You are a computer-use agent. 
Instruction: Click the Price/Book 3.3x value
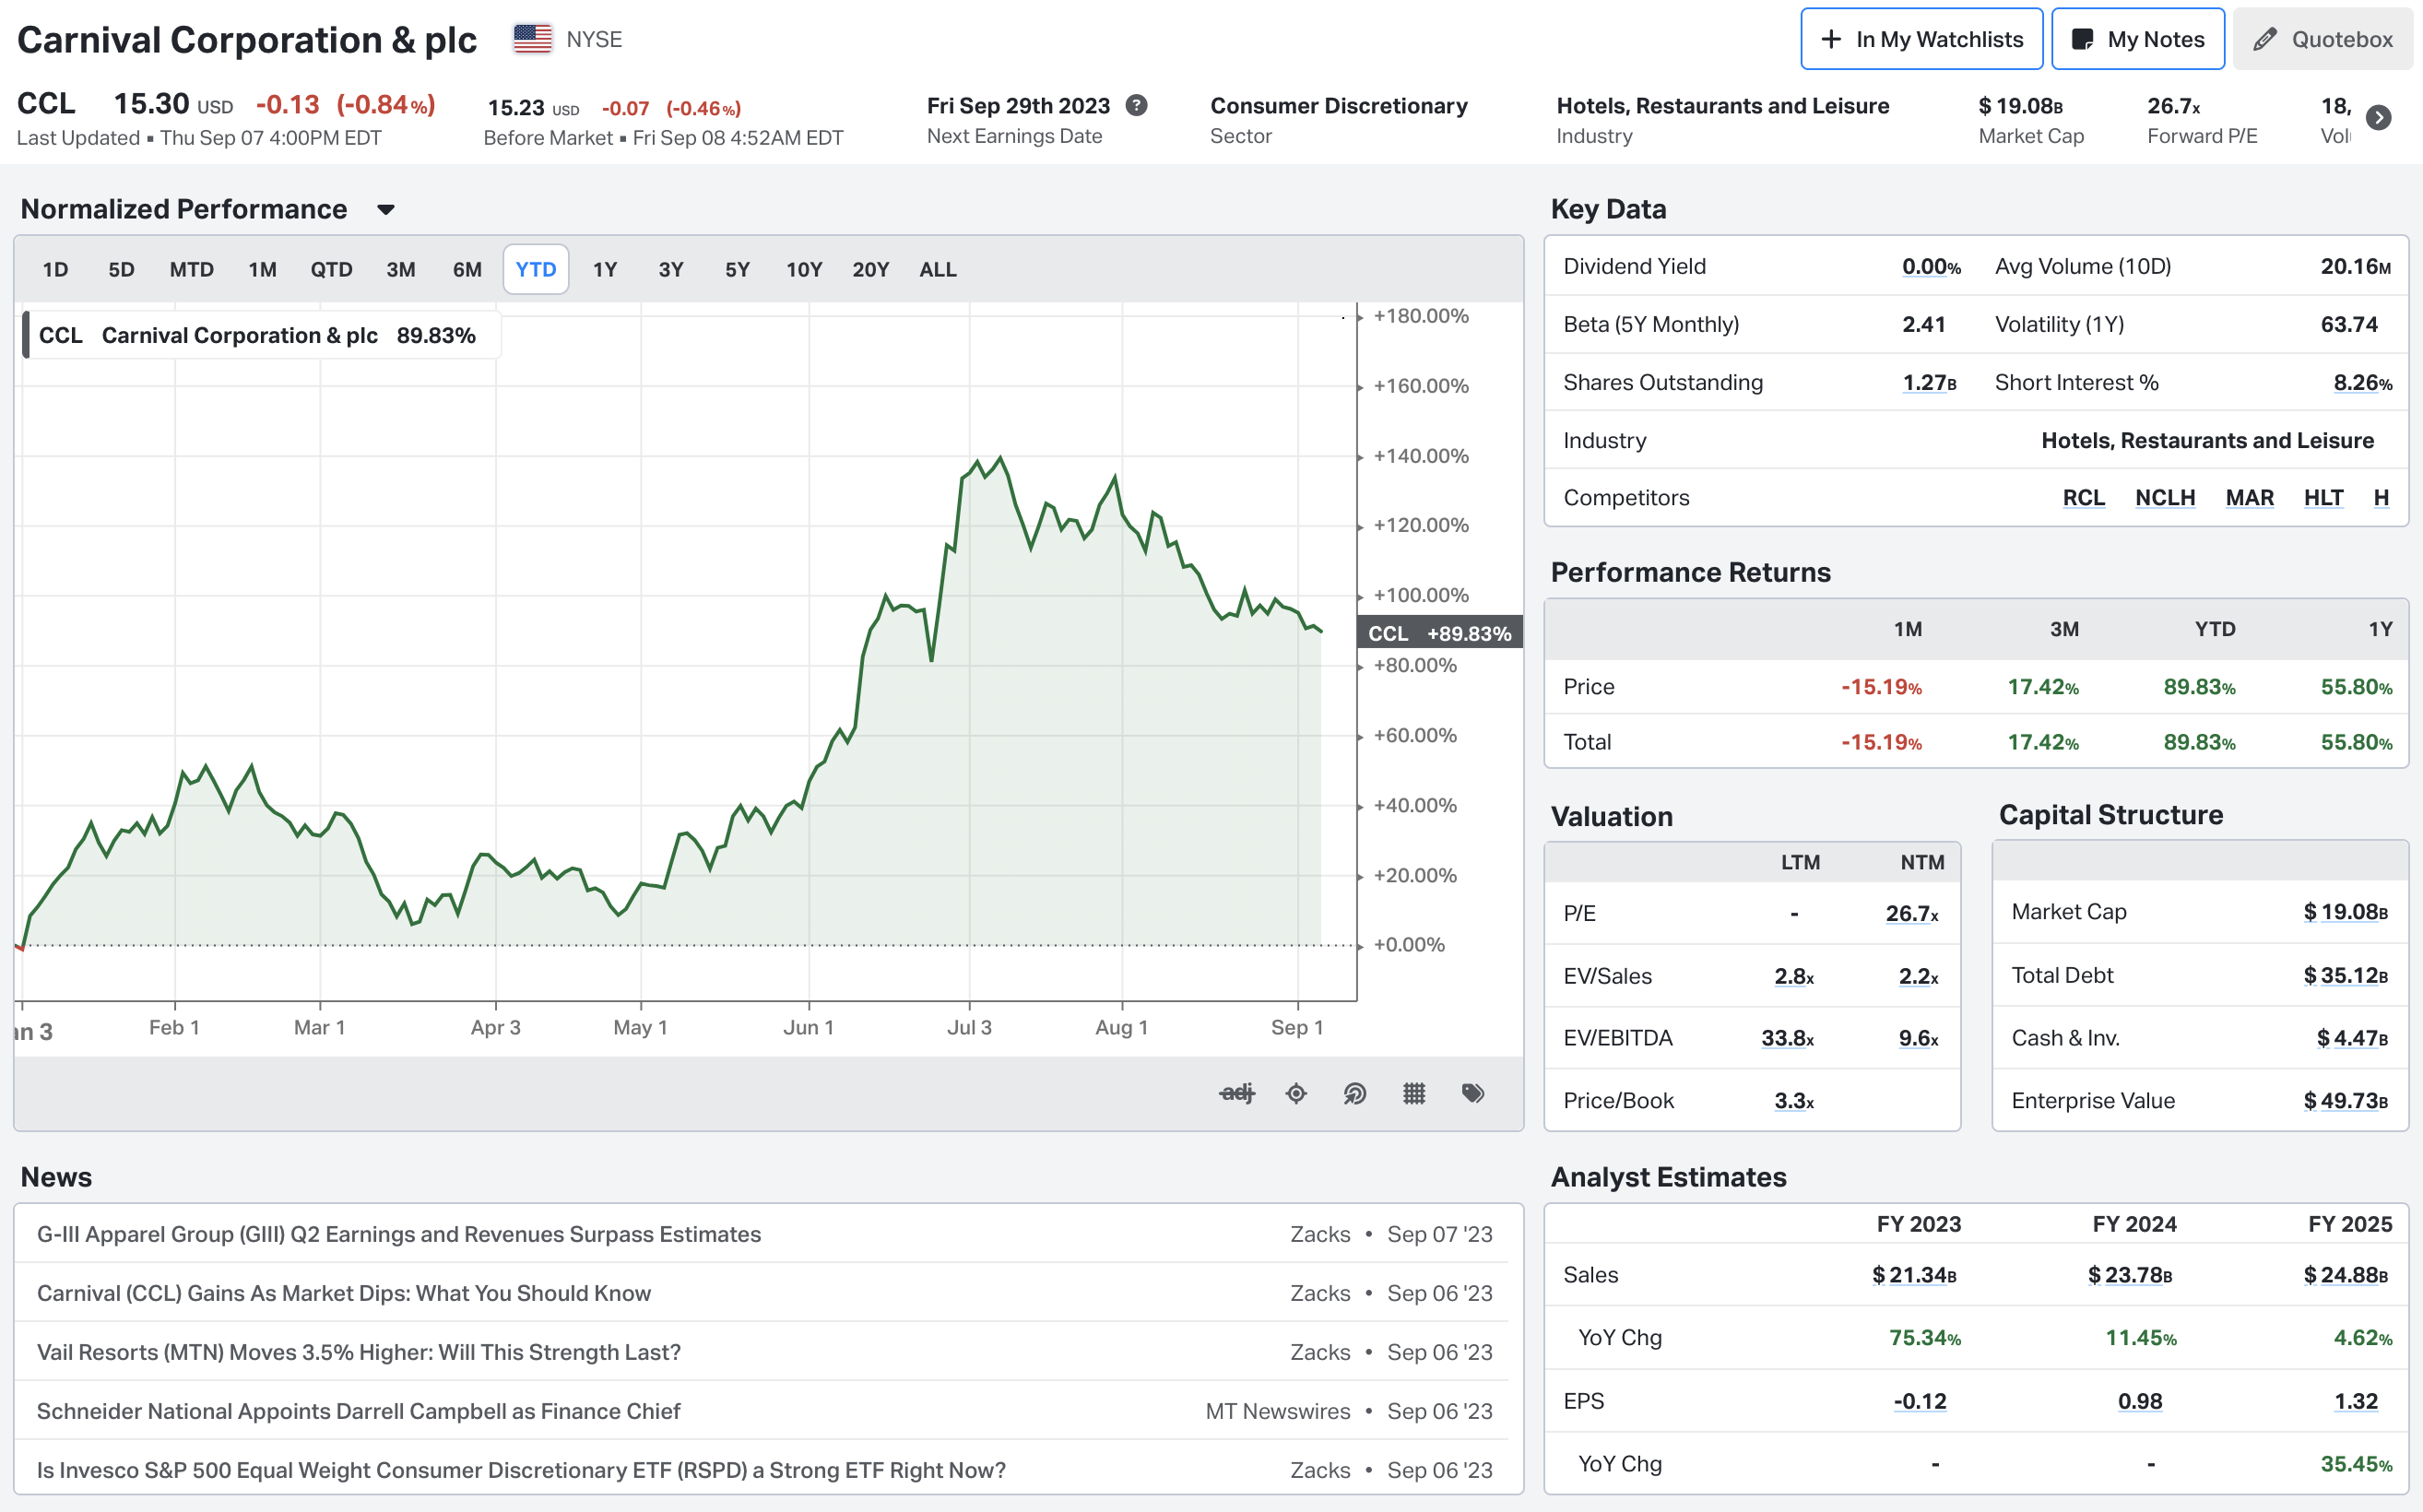point(1794,1100)
